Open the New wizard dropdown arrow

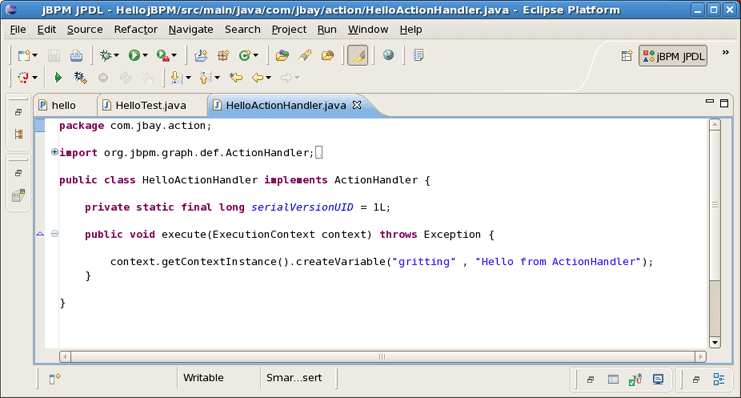click(x=34, y=56)
